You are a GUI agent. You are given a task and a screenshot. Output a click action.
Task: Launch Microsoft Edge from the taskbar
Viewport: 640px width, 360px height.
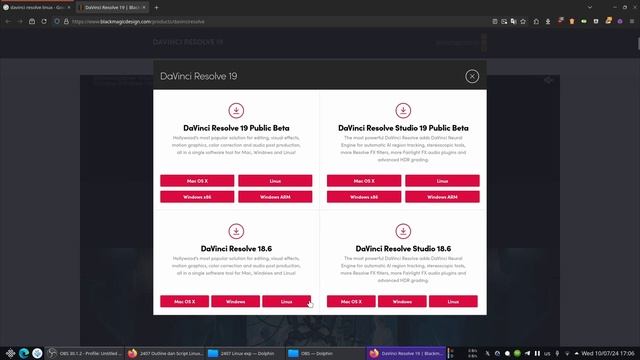(24, 353)
